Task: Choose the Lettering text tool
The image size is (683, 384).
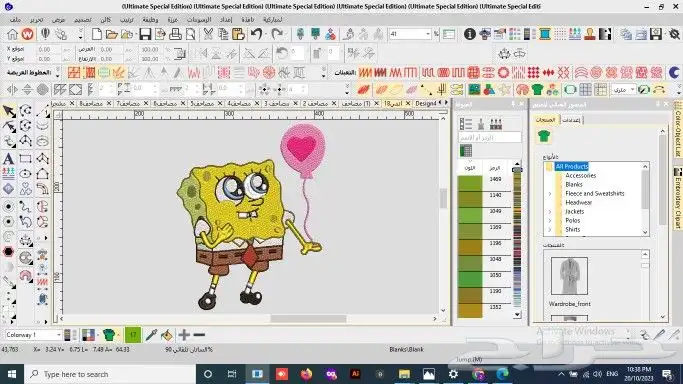Action: (x=8, y=158)
